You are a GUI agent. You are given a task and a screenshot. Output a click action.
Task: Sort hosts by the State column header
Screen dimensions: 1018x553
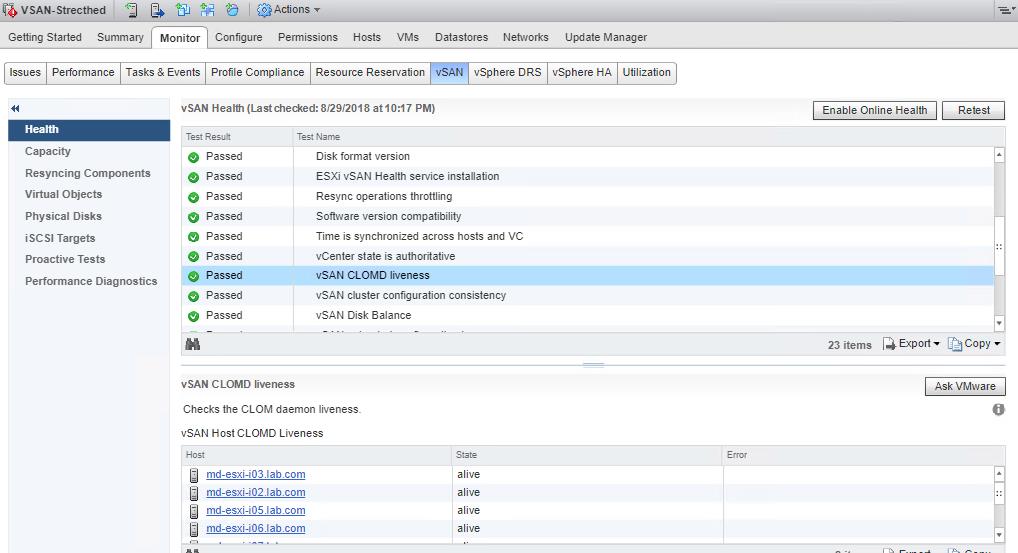tap(587, 455)
